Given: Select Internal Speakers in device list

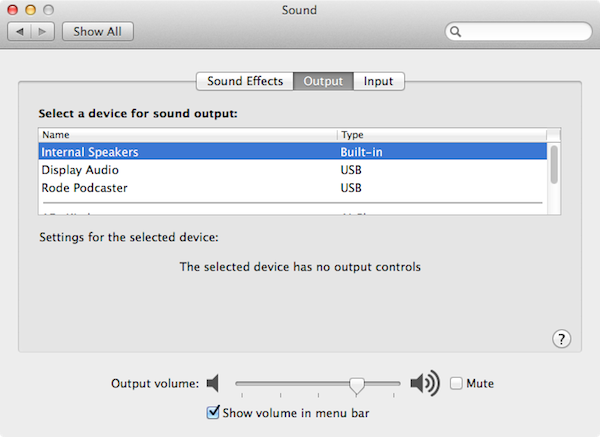Looking at the screenshot, I should click(x=293, y=152).
